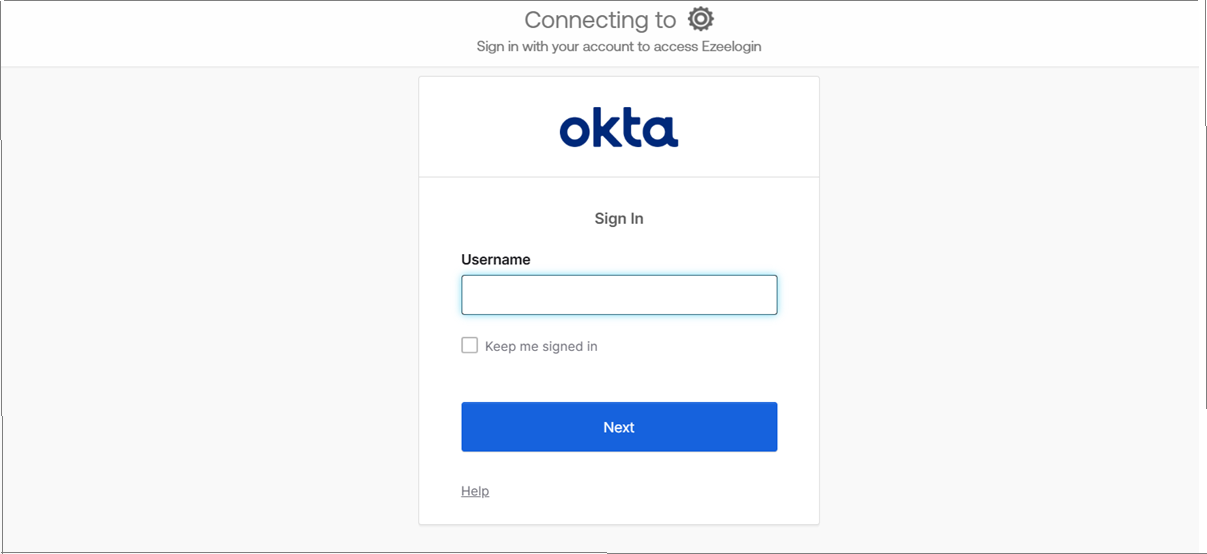Proceed by clicking Next

619,427
